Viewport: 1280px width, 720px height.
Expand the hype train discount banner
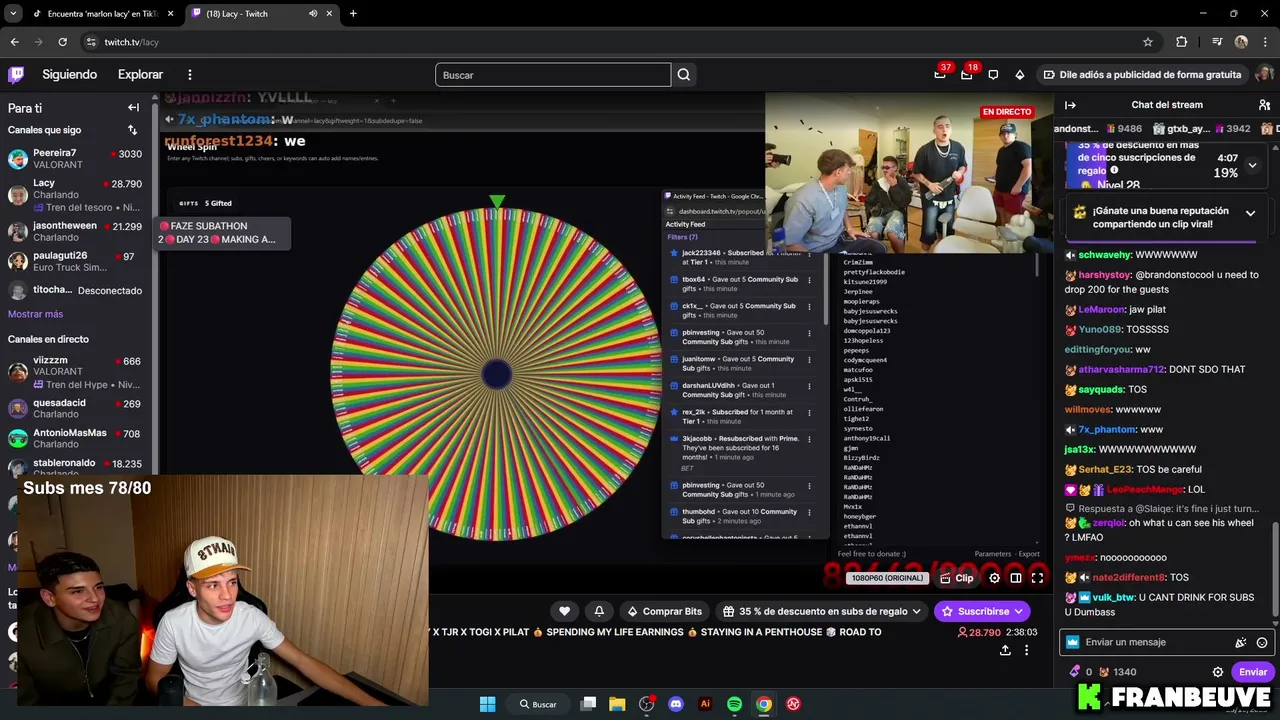1251,165
